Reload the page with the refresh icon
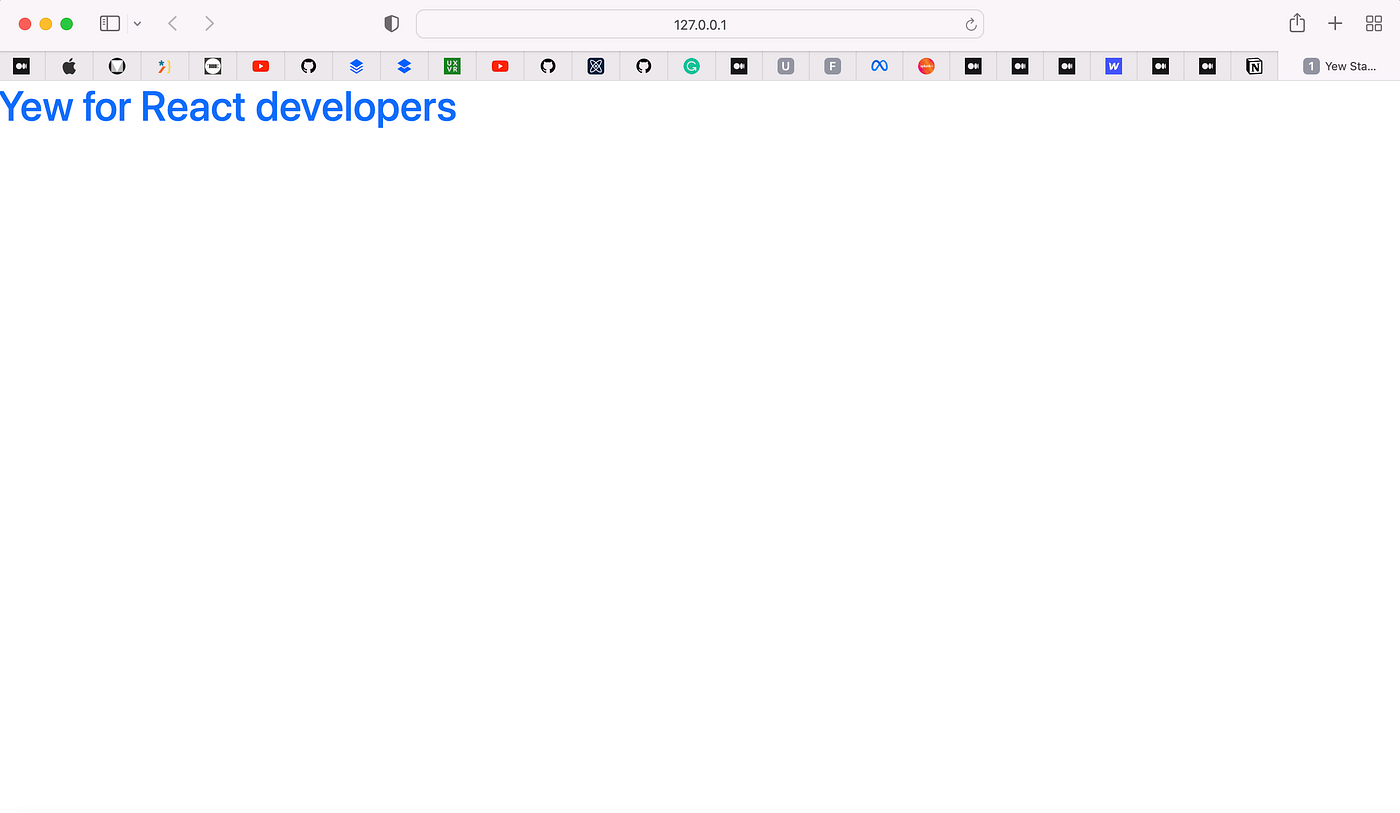 tap(970, 24)
